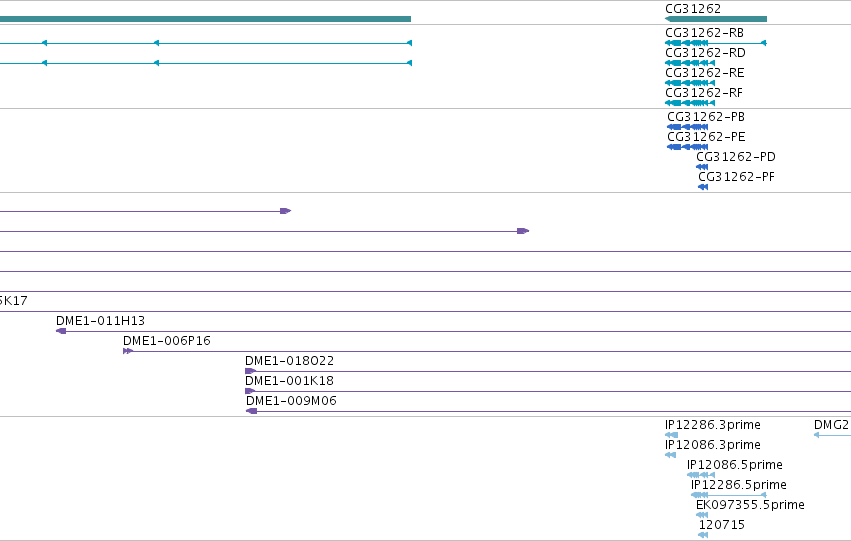Click the DME1-018O22 clone label
The image size is (851, 541).
(289, 361)
